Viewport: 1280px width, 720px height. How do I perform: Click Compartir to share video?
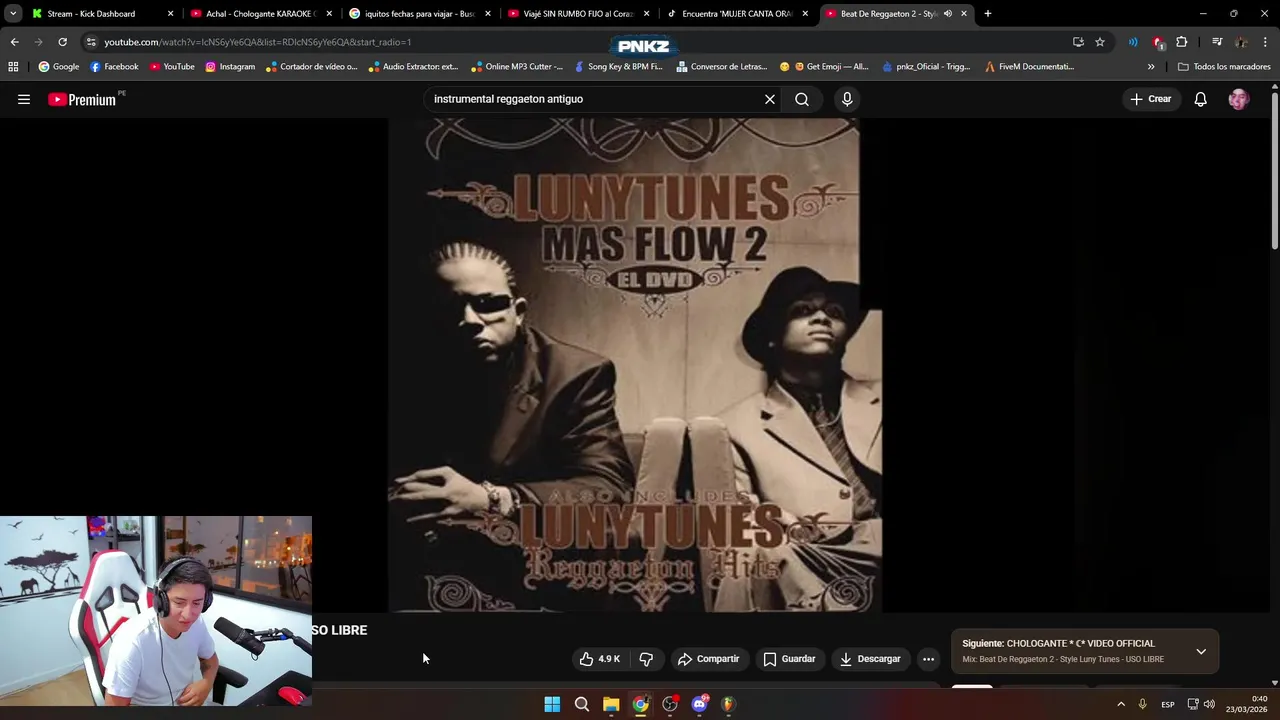click(708, 659)
